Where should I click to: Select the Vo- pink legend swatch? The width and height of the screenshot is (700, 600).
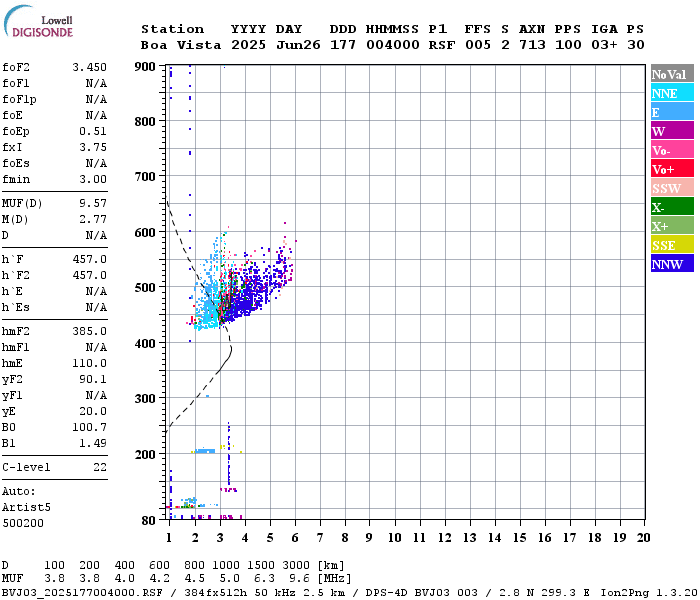point(672,150)
